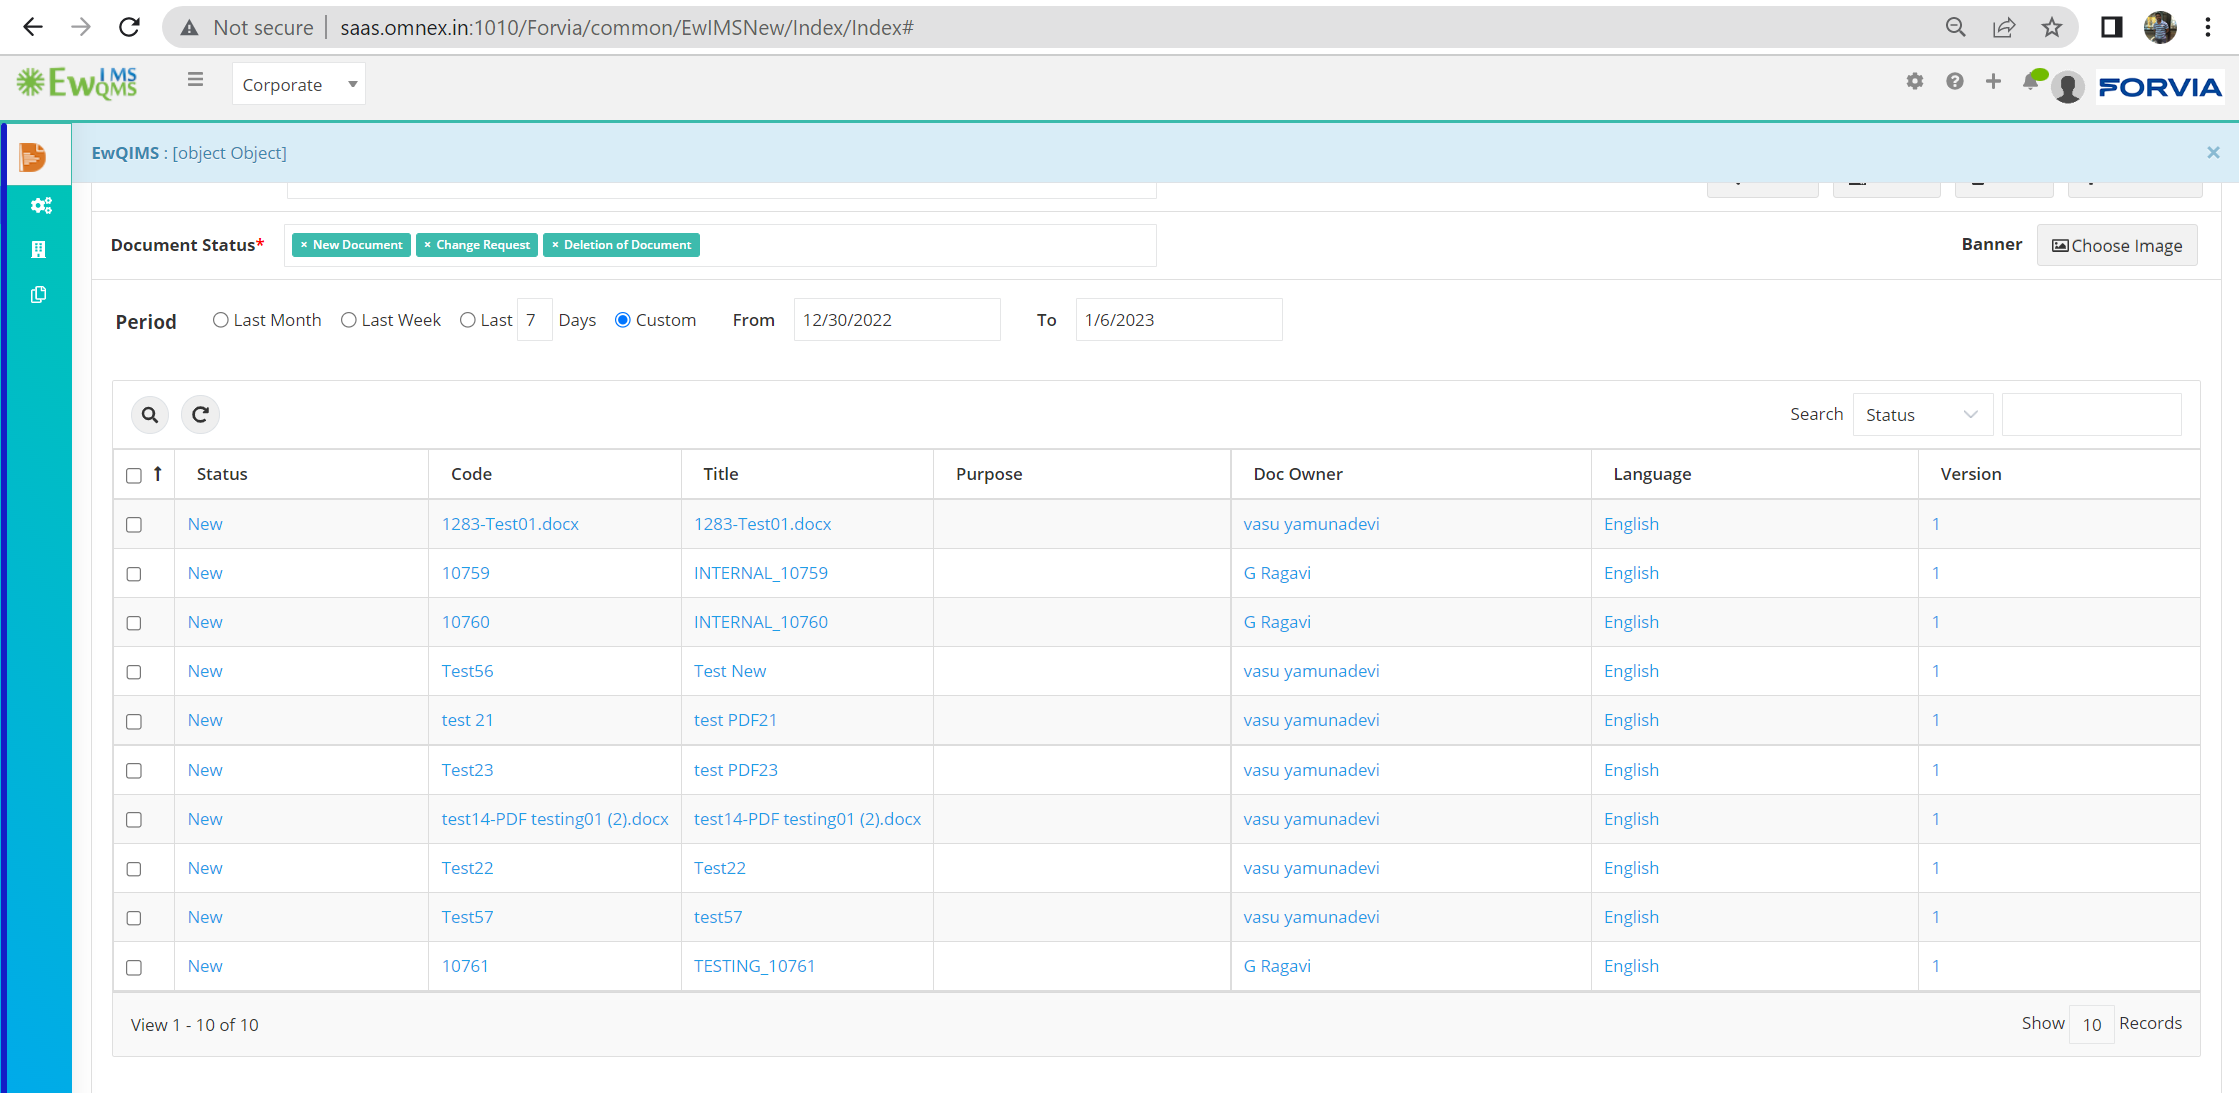Viewport: 2239px width, 1093px height.
Task: Click the EwQIMS logo
Action: (78, 83)
